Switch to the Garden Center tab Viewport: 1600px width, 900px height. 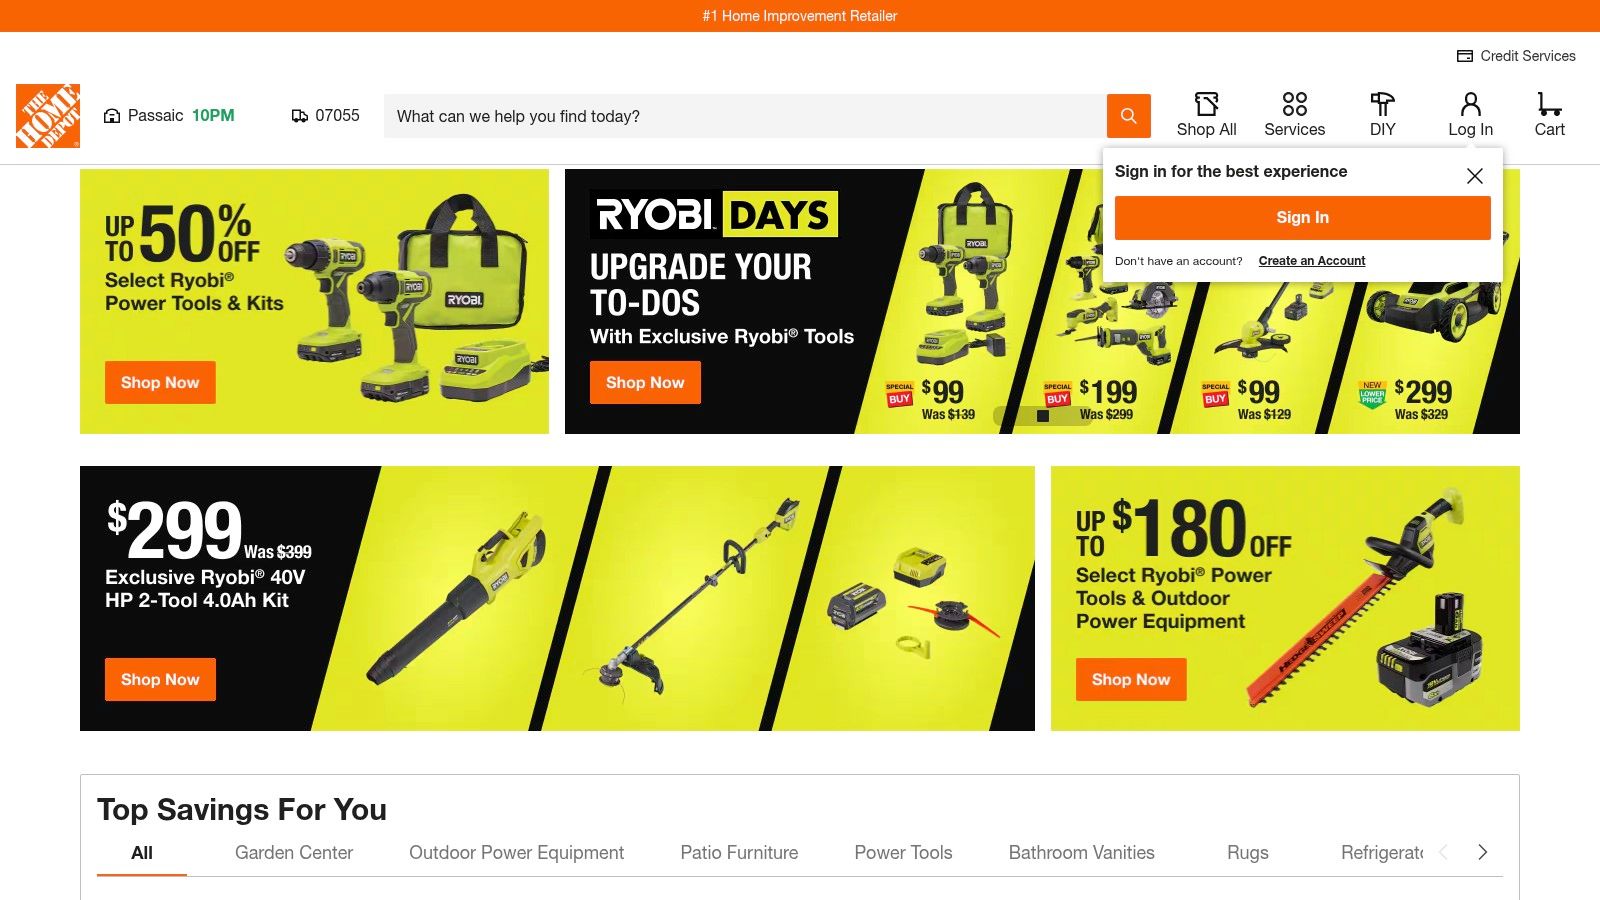coord(294,853)
